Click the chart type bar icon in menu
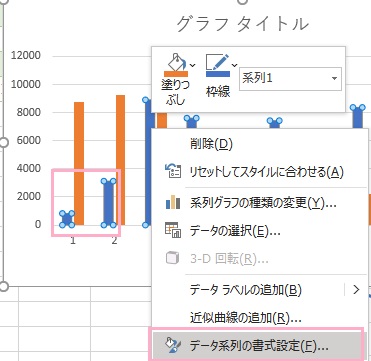 [x=173, y=202]
